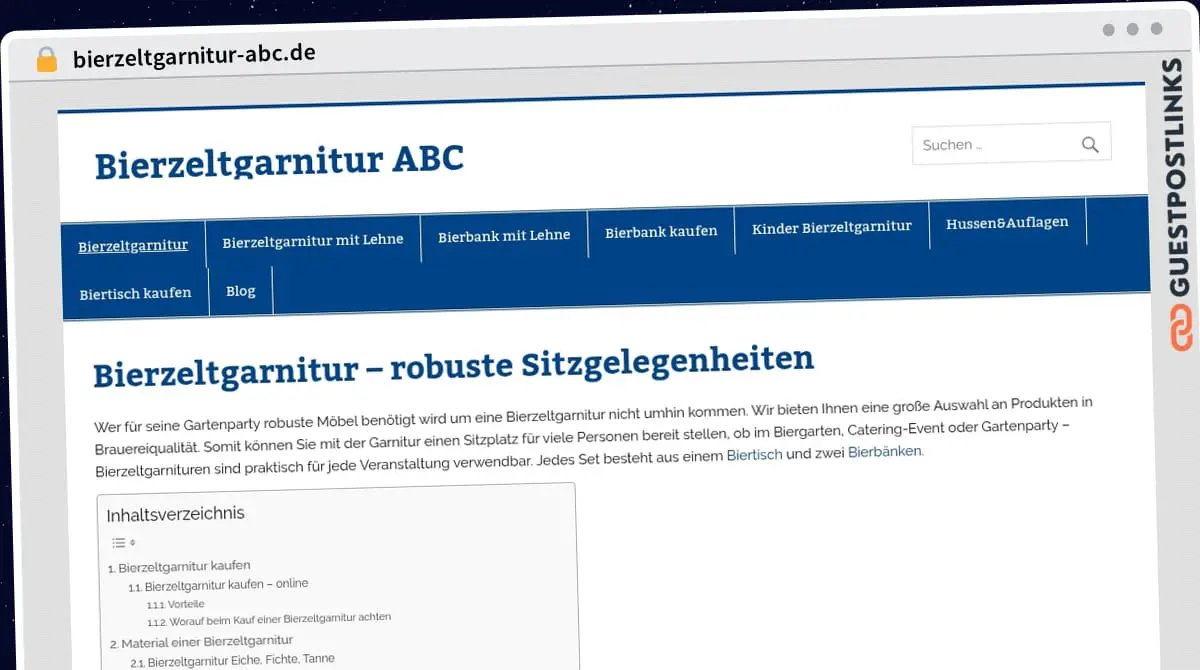Click the search magnifier icon
Viewport: 1200px width, 670px height.
coord(1090,145)
